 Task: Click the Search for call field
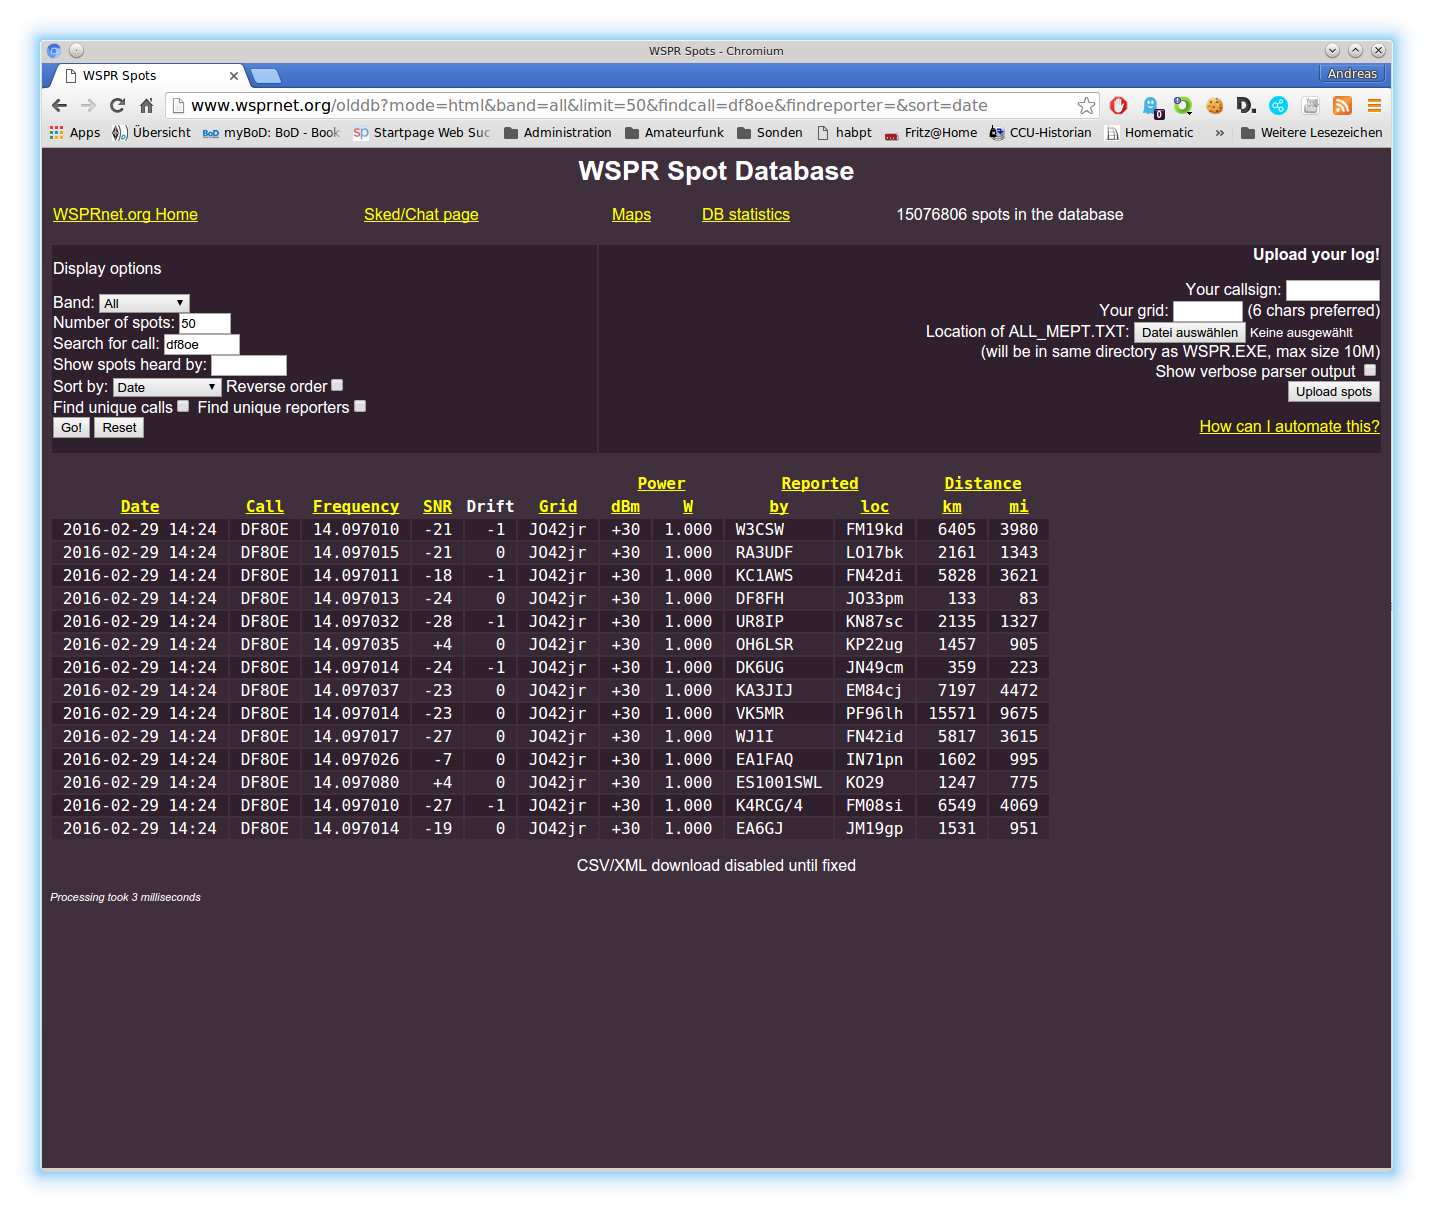[x=202, y=344]
